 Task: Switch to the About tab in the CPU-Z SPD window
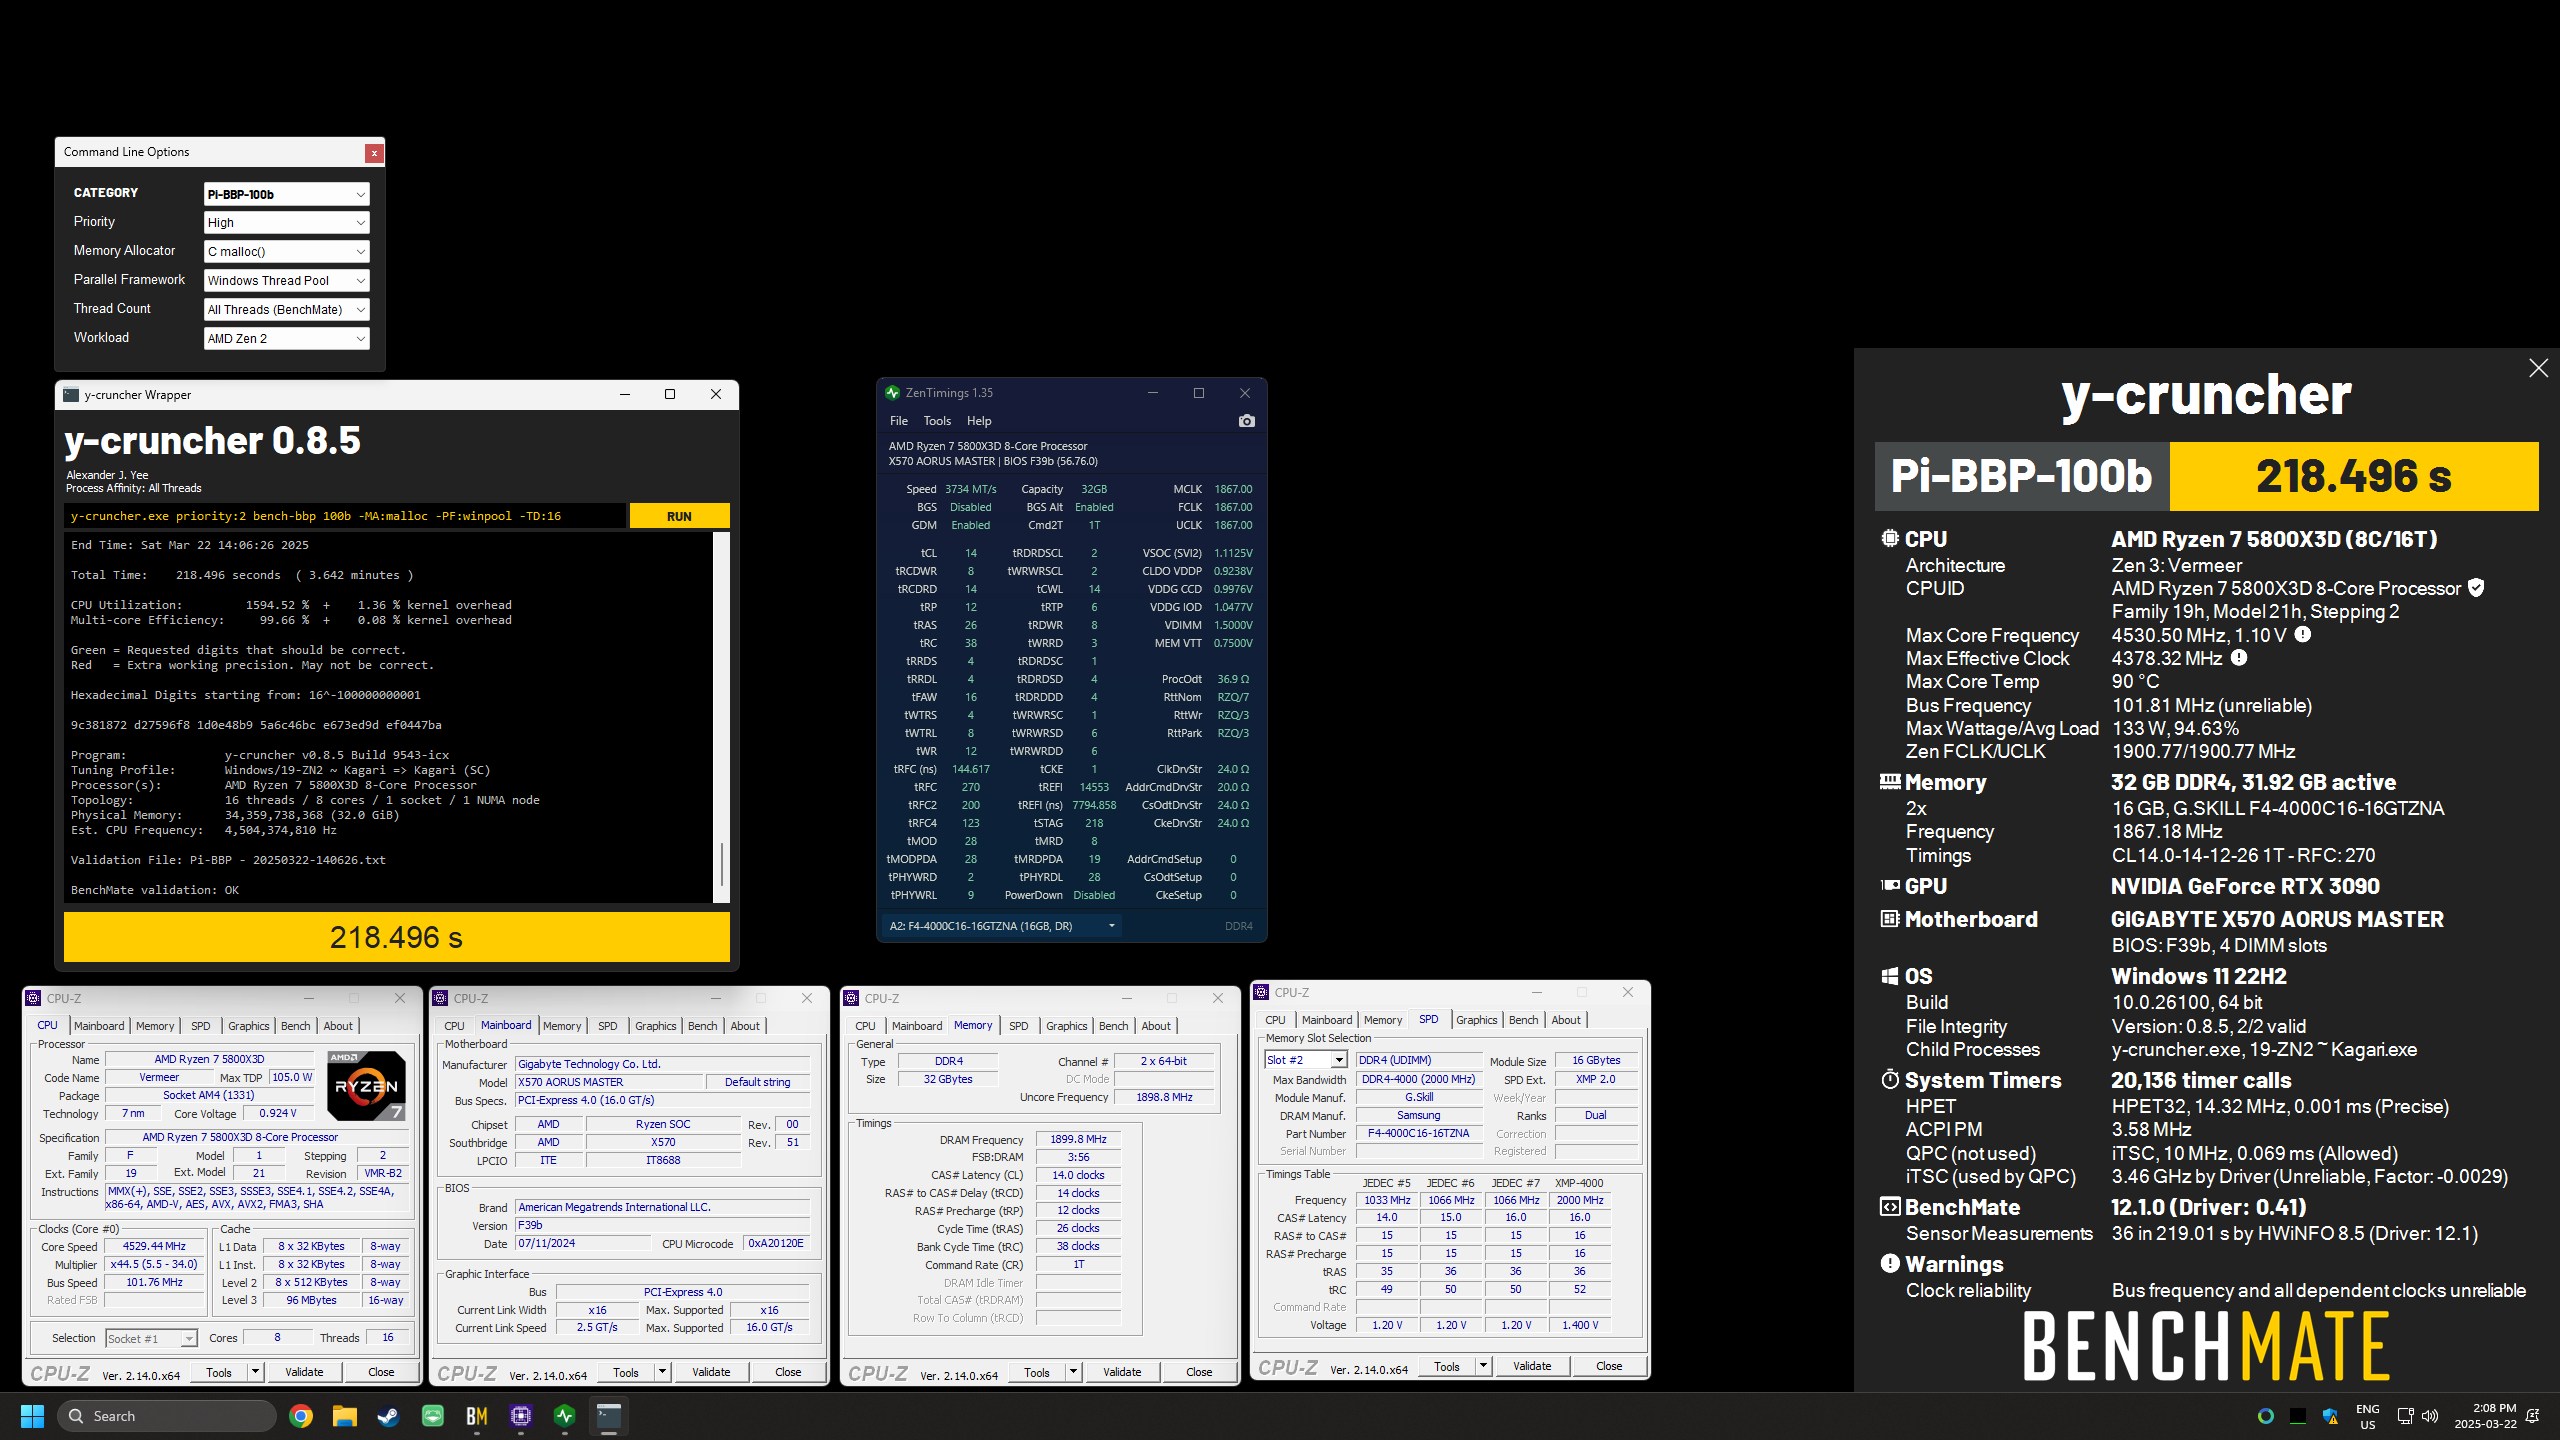pos(1566,1020)
